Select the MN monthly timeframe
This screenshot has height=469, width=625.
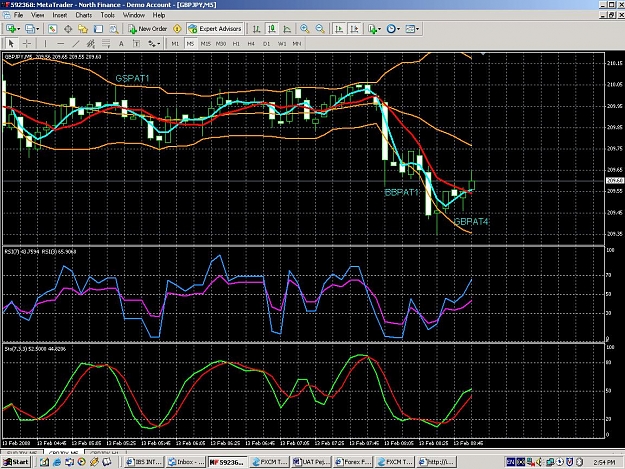pos(297,43)
